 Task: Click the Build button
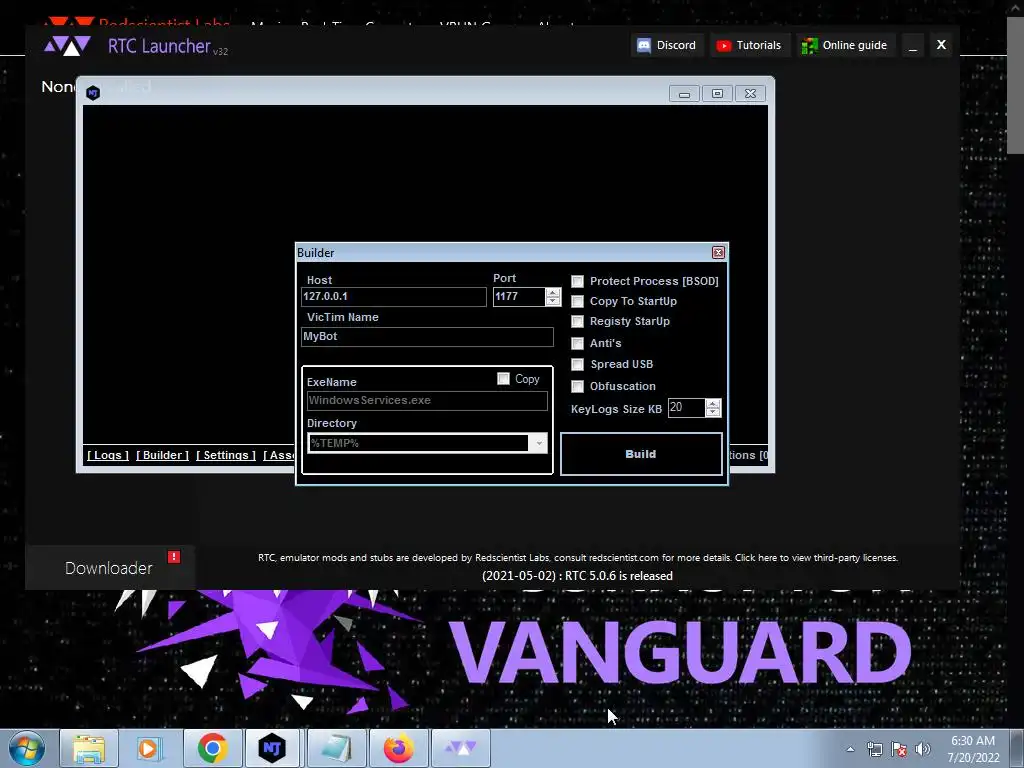[641, 454]
